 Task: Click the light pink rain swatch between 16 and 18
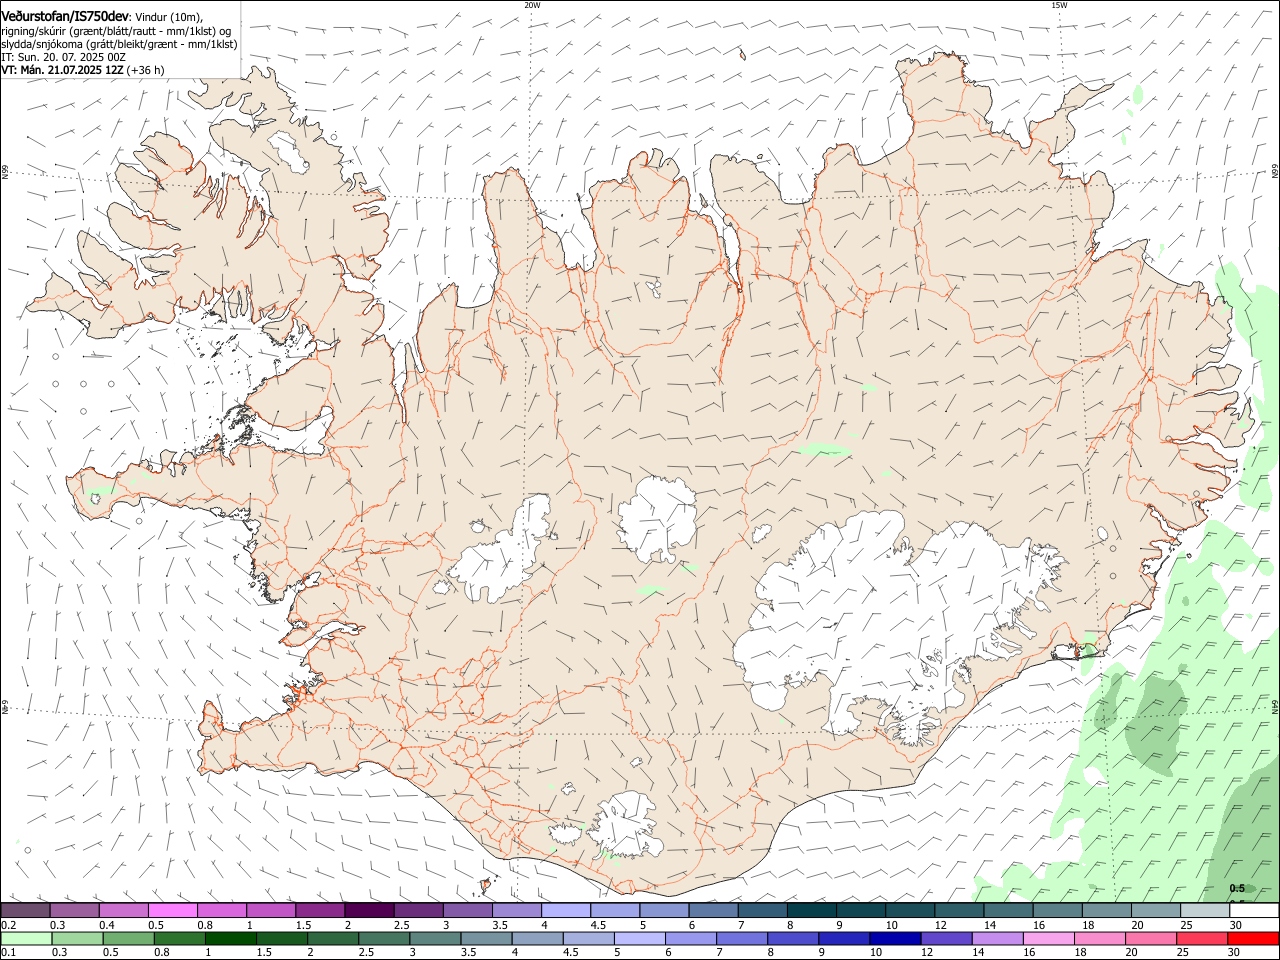(1048, 939)
